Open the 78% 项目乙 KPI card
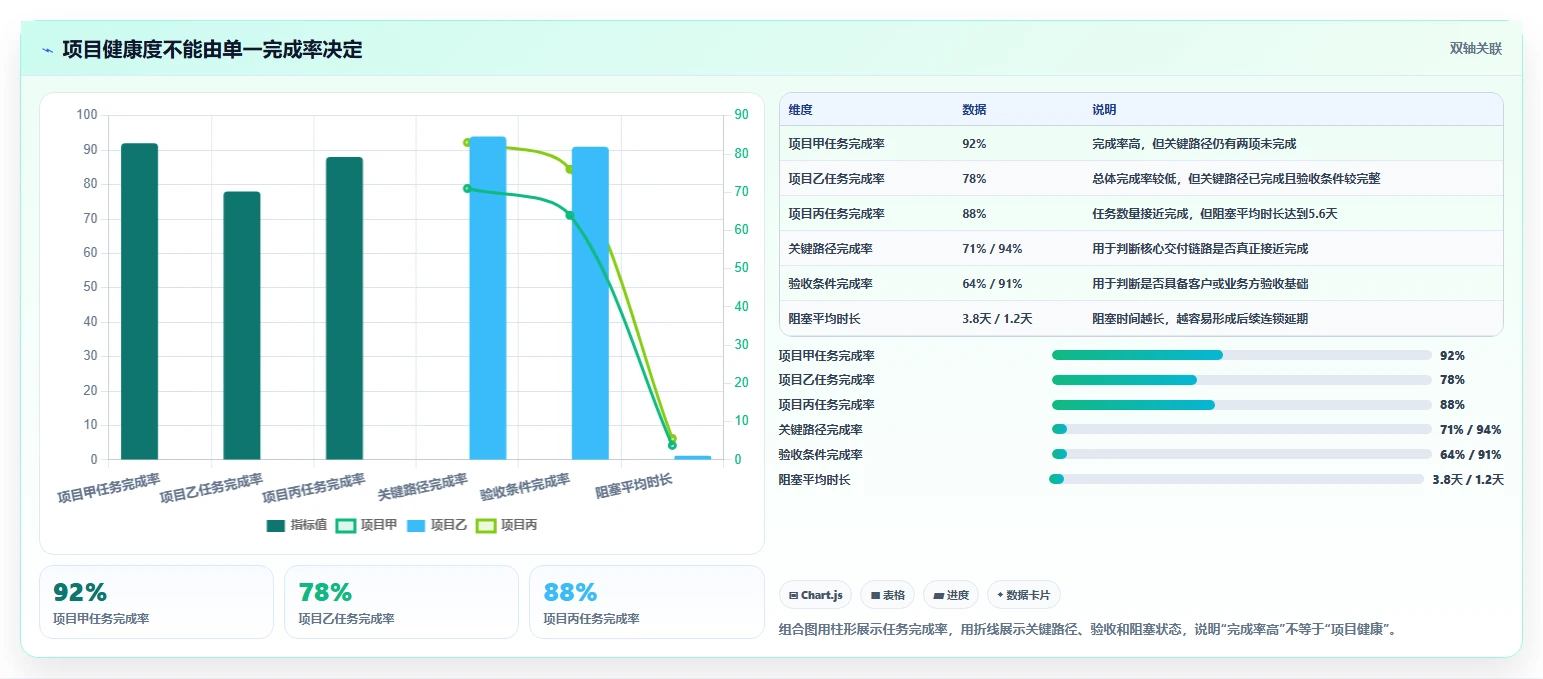This screenshot has height=679, width=1543. 401,602
